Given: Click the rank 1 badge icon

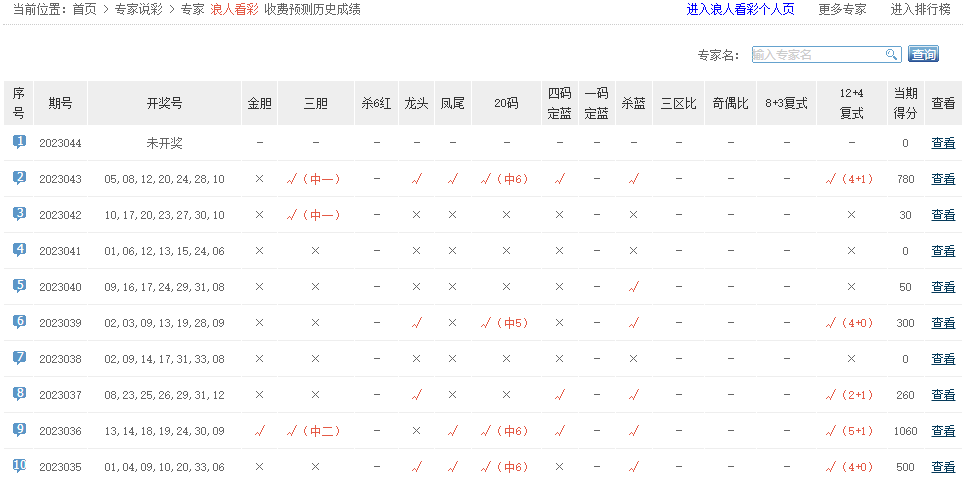Looking at the screenshot, I should [x=19, y=142].
